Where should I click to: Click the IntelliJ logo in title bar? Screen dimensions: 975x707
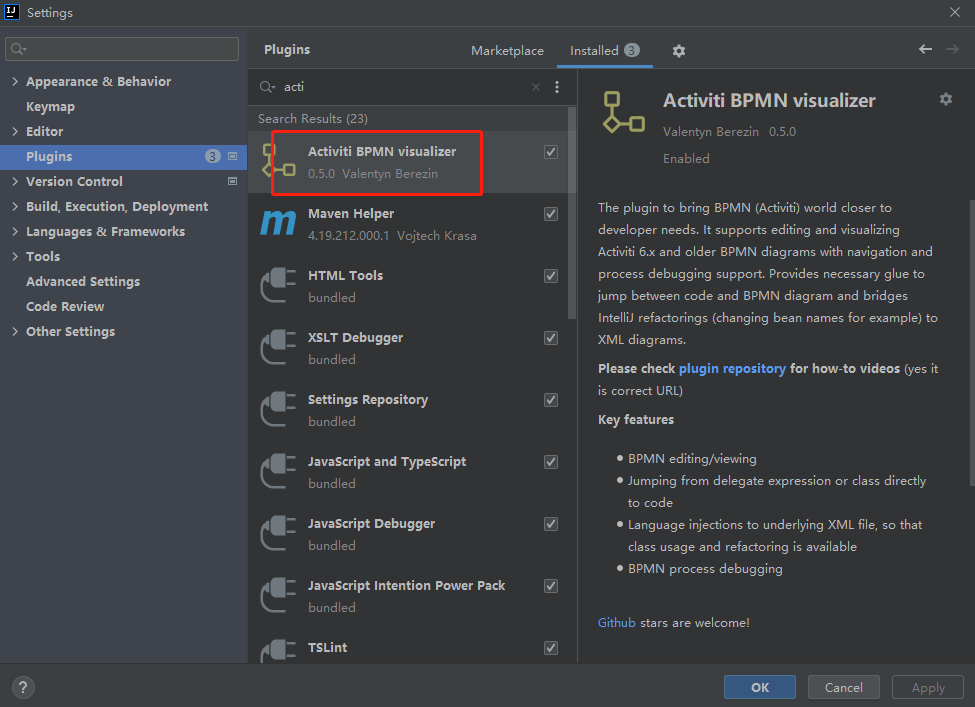tap(12, 12)
